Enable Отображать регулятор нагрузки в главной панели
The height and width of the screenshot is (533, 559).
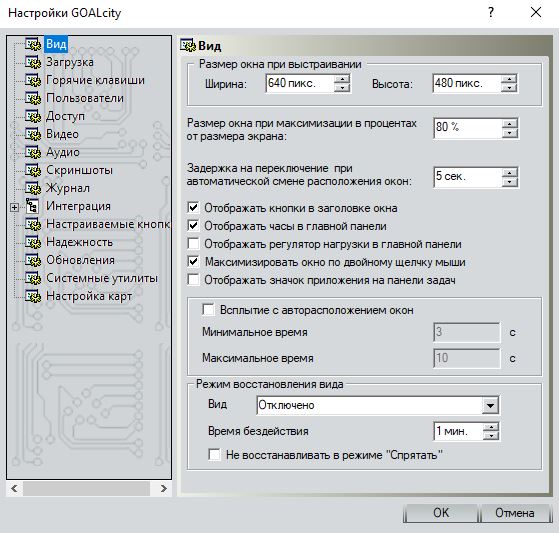click(193, 244)
